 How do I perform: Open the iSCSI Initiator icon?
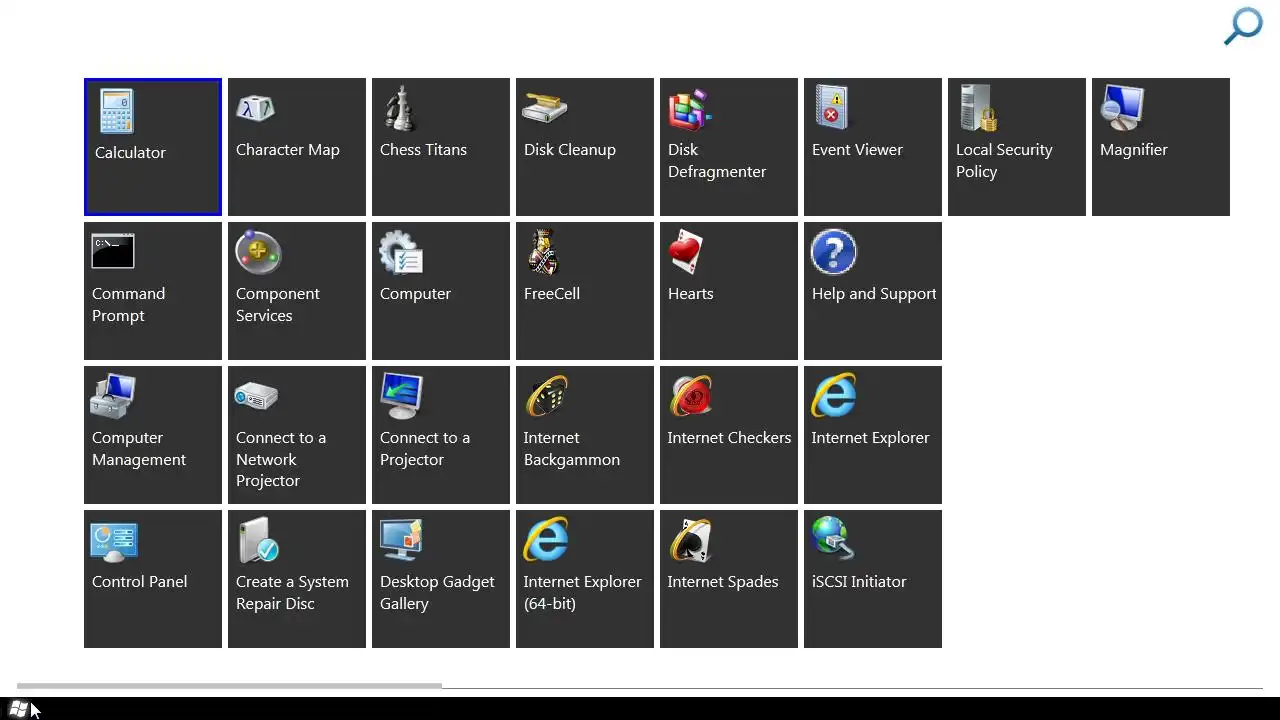click(x=834, y=538)
